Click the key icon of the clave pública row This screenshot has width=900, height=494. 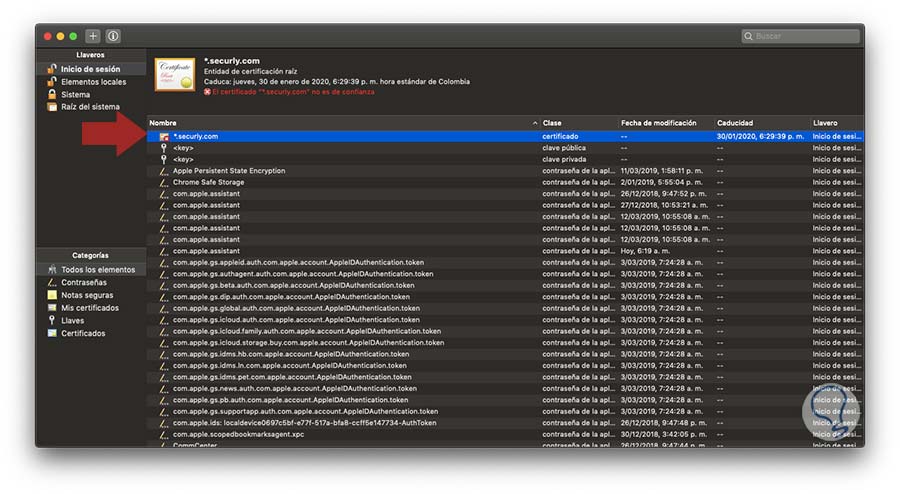(164, 148)
